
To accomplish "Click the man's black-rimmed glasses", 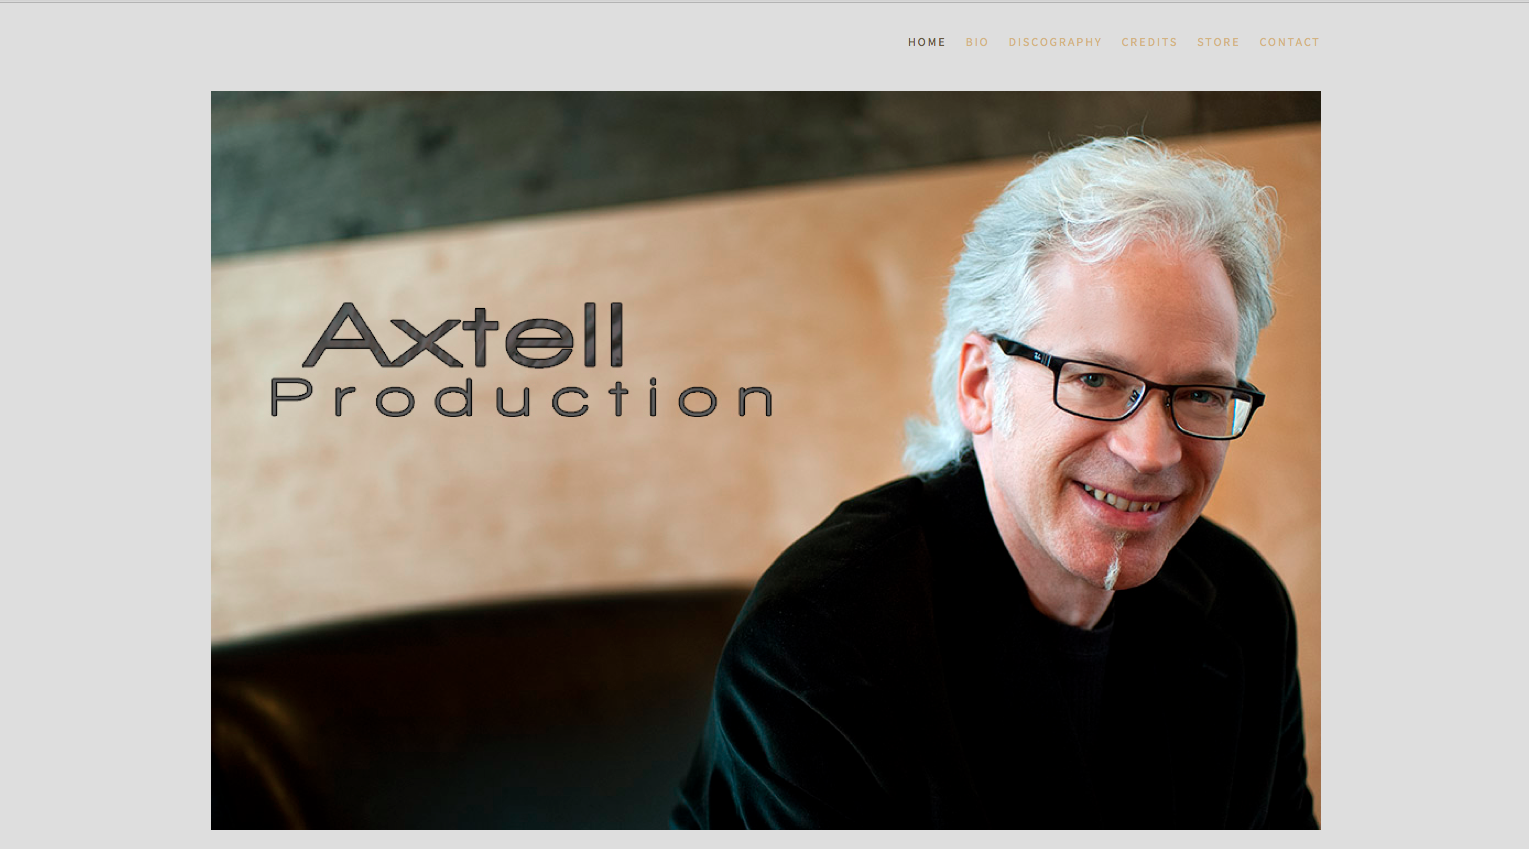I will coord(1125,389).
